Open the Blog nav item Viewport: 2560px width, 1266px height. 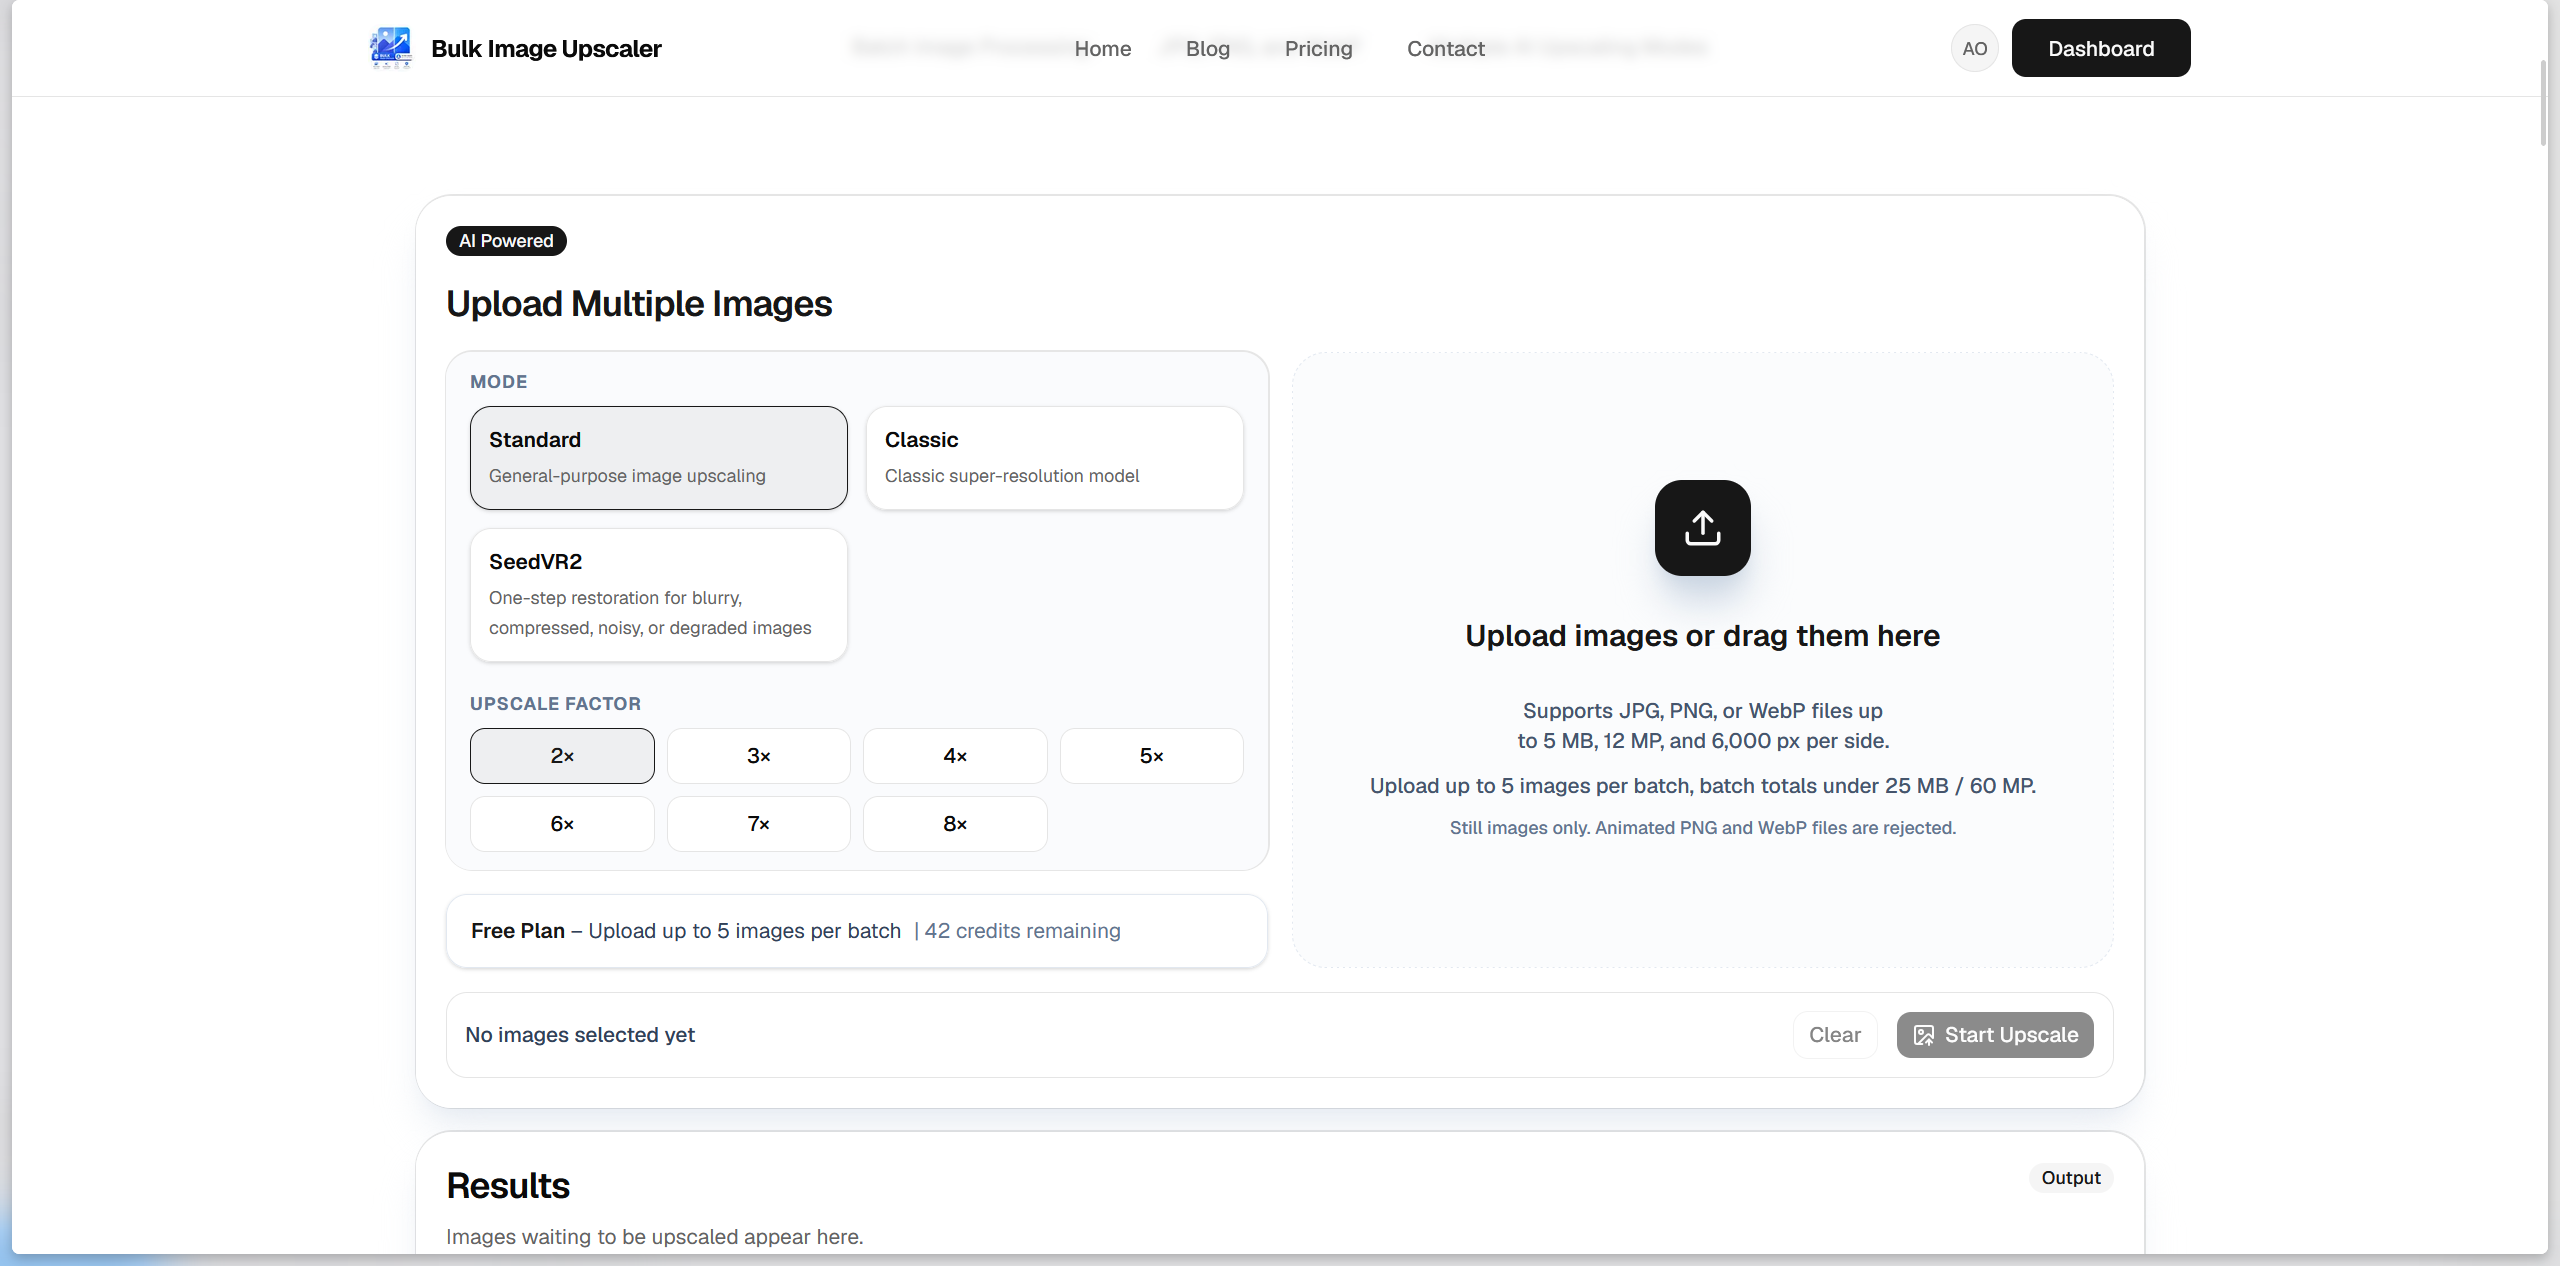1207,48
